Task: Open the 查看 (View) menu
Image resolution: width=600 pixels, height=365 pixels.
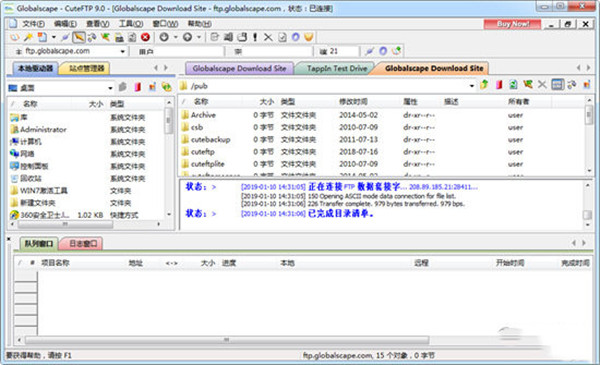Action: point(97,24)
